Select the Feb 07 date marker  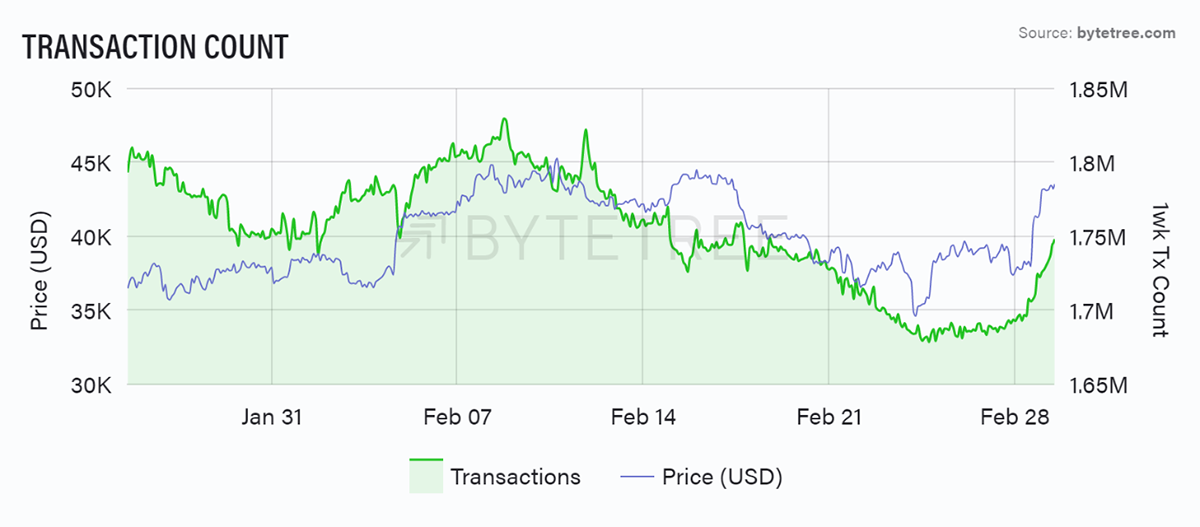[x=457, y=416]
